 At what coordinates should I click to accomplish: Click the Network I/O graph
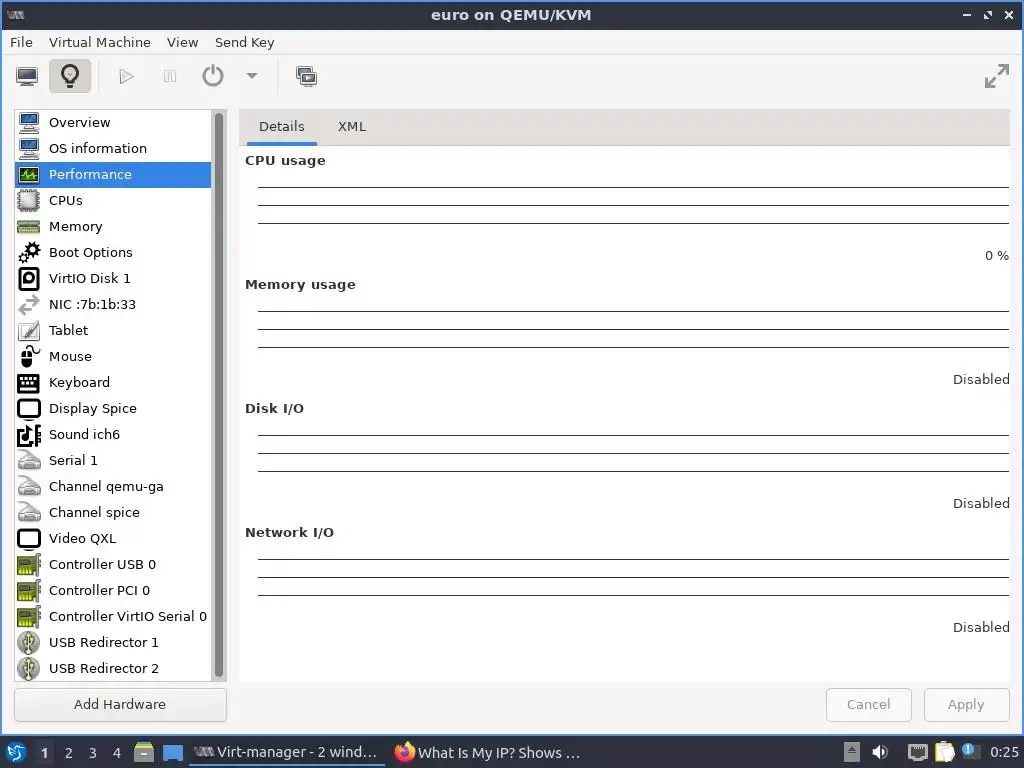pyautogui.click(x=633, y=579)
